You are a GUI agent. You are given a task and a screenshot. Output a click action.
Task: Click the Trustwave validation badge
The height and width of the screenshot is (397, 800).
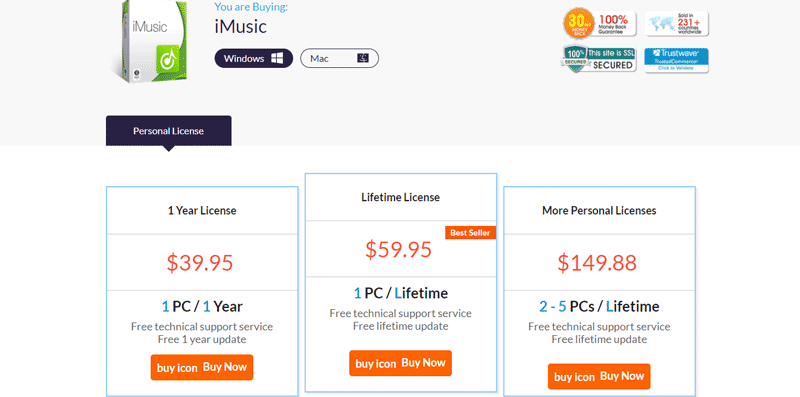point(677,60)
